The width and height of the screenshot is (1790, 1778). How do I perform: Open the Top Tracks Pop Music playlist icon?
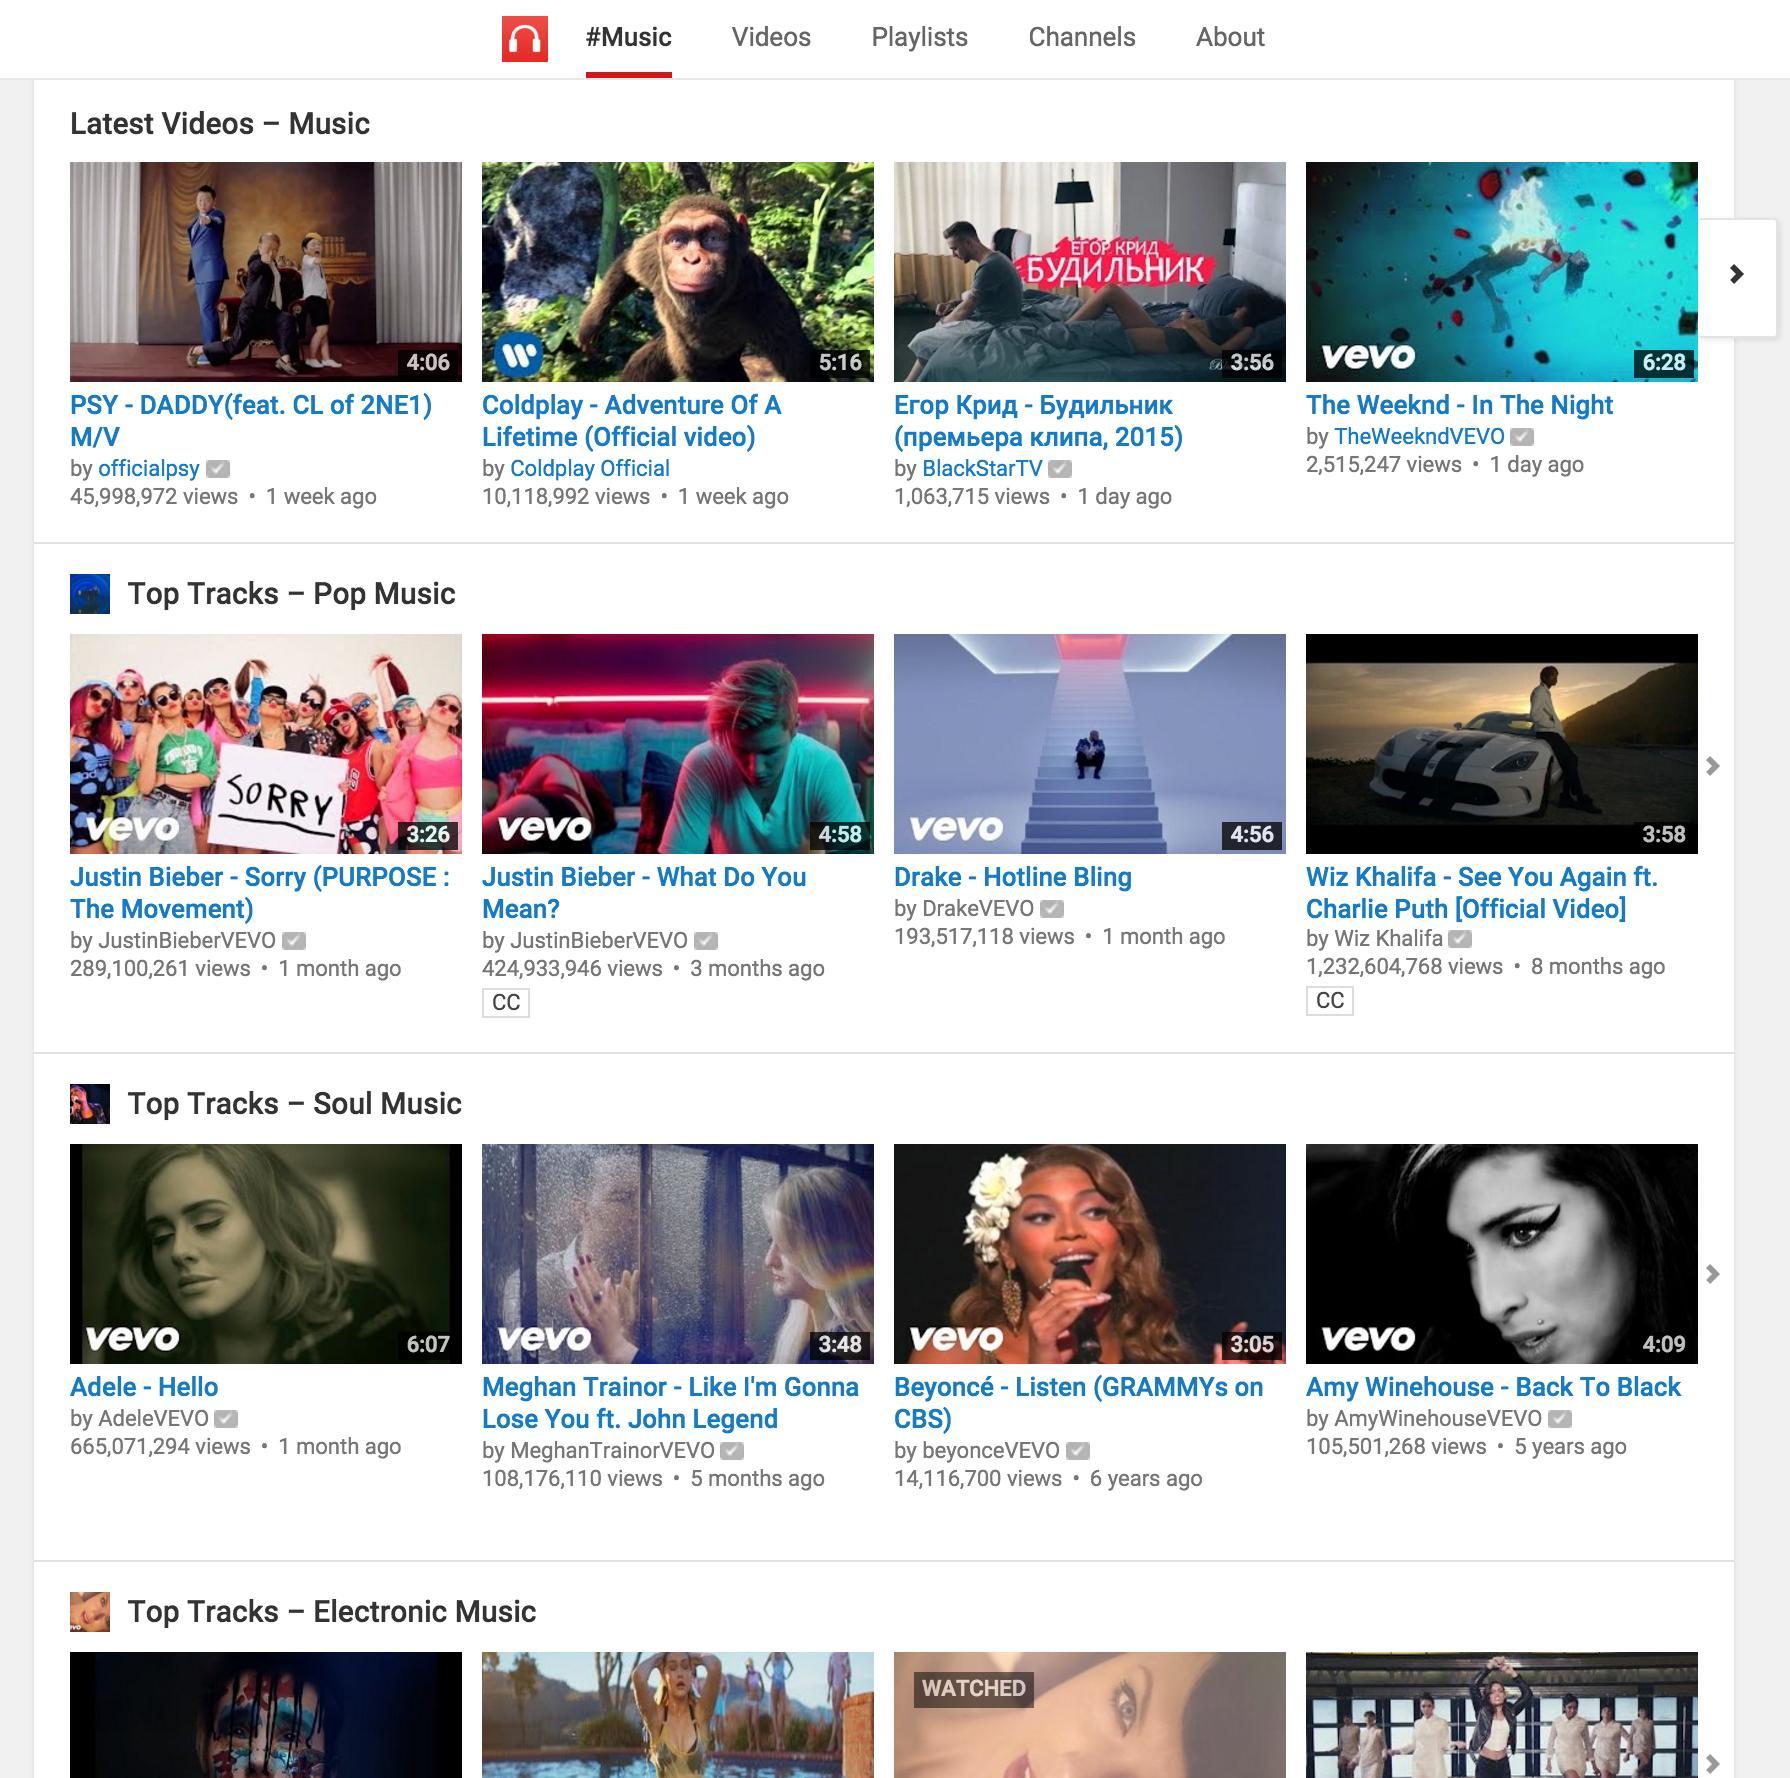90,594
